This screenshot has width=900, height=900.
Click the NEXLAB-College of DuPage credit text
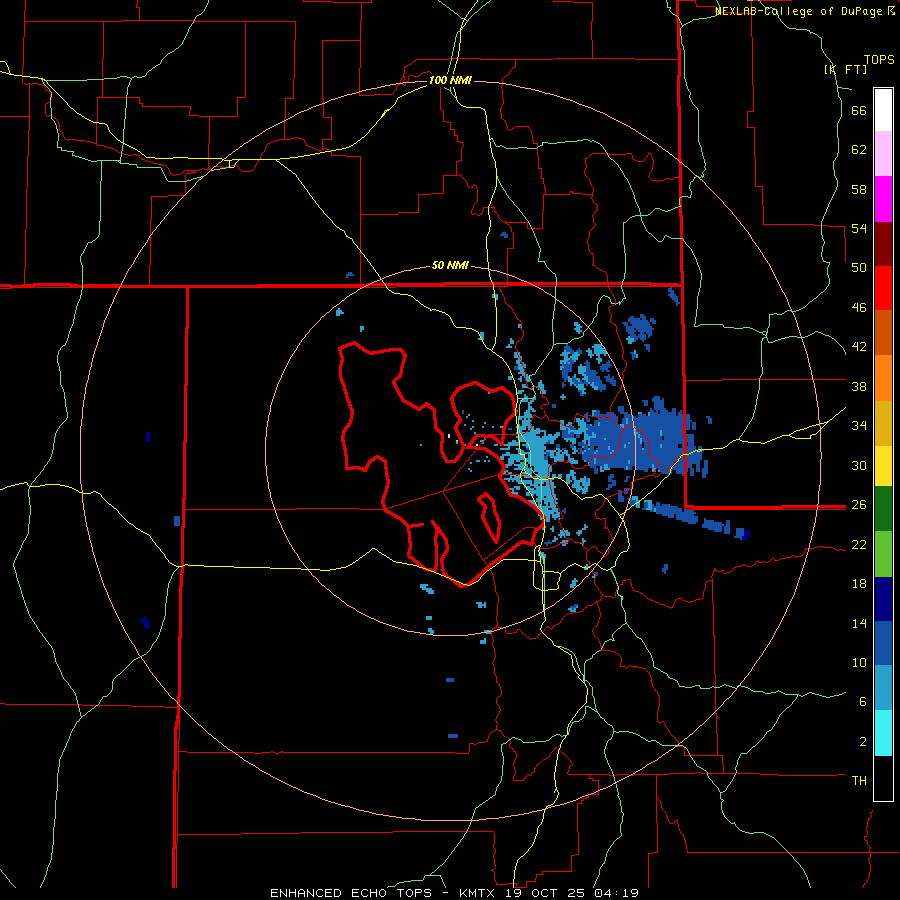(x=798, y=11)
